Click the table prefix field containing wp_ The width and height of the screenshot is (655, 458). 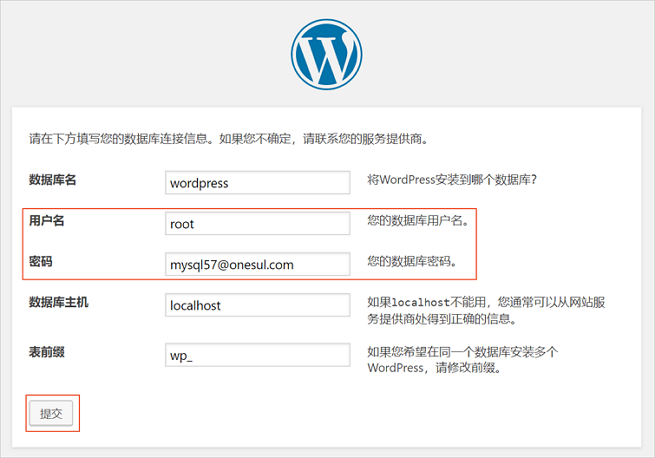coord(258,355)
